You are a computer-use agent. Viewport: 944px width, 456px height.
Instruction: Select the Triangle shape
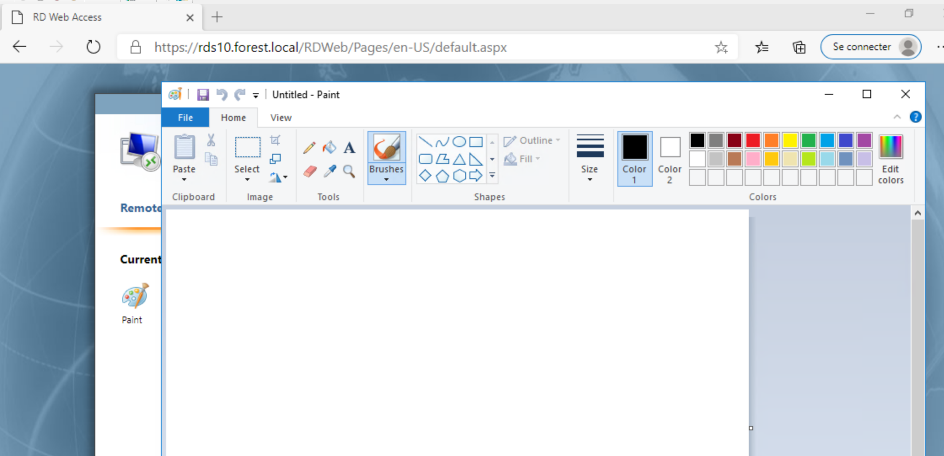459,159
